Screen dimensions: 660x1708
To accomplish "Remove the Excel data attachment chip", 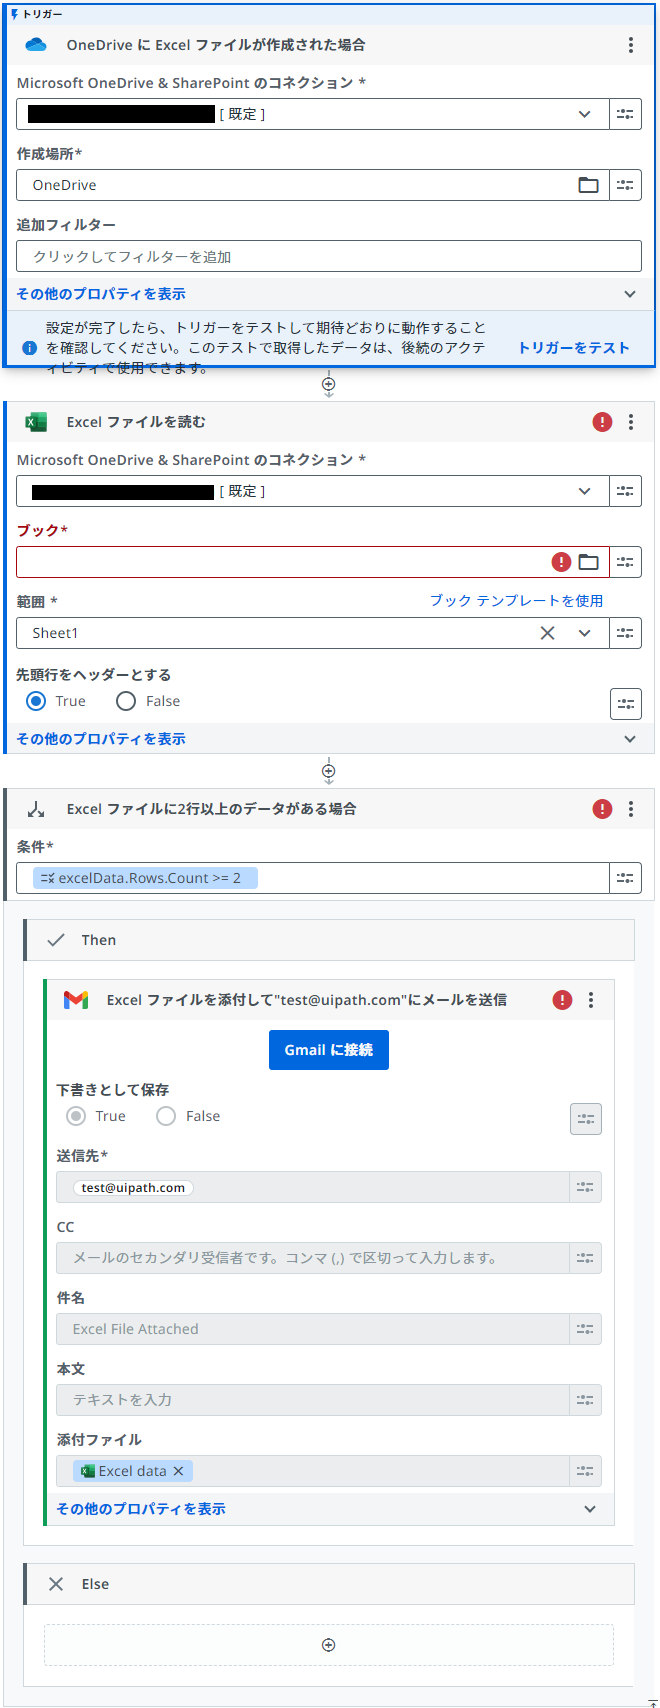I will point(178,1471).
